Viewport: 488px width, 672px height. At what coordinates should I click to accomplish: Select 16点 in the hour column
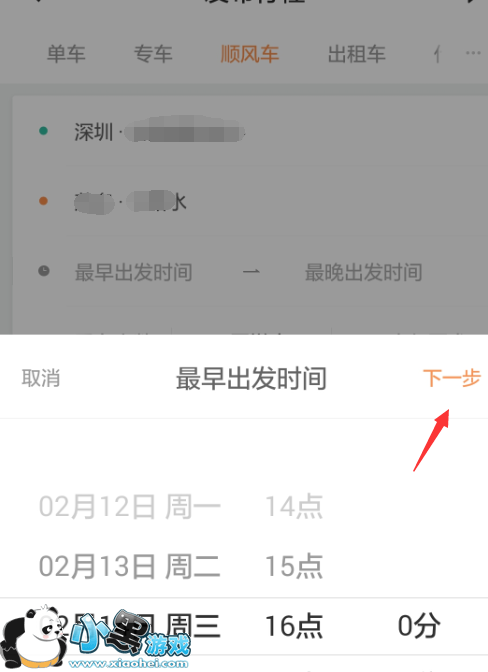click(293, 626)
